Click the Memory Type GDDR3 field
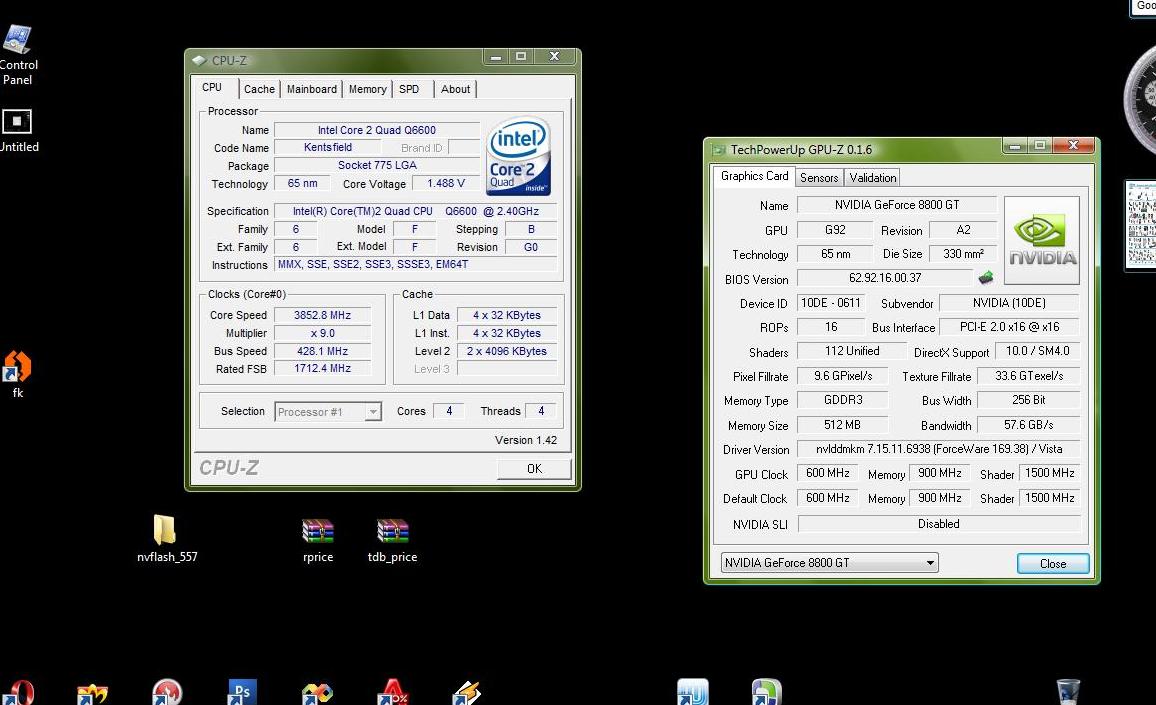 (843, 400)
